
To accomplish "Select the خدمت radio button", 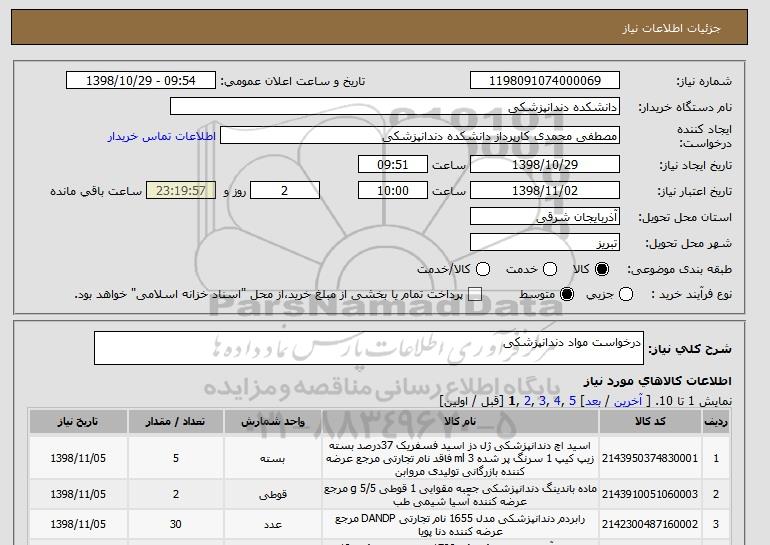I will pos(550,269).
